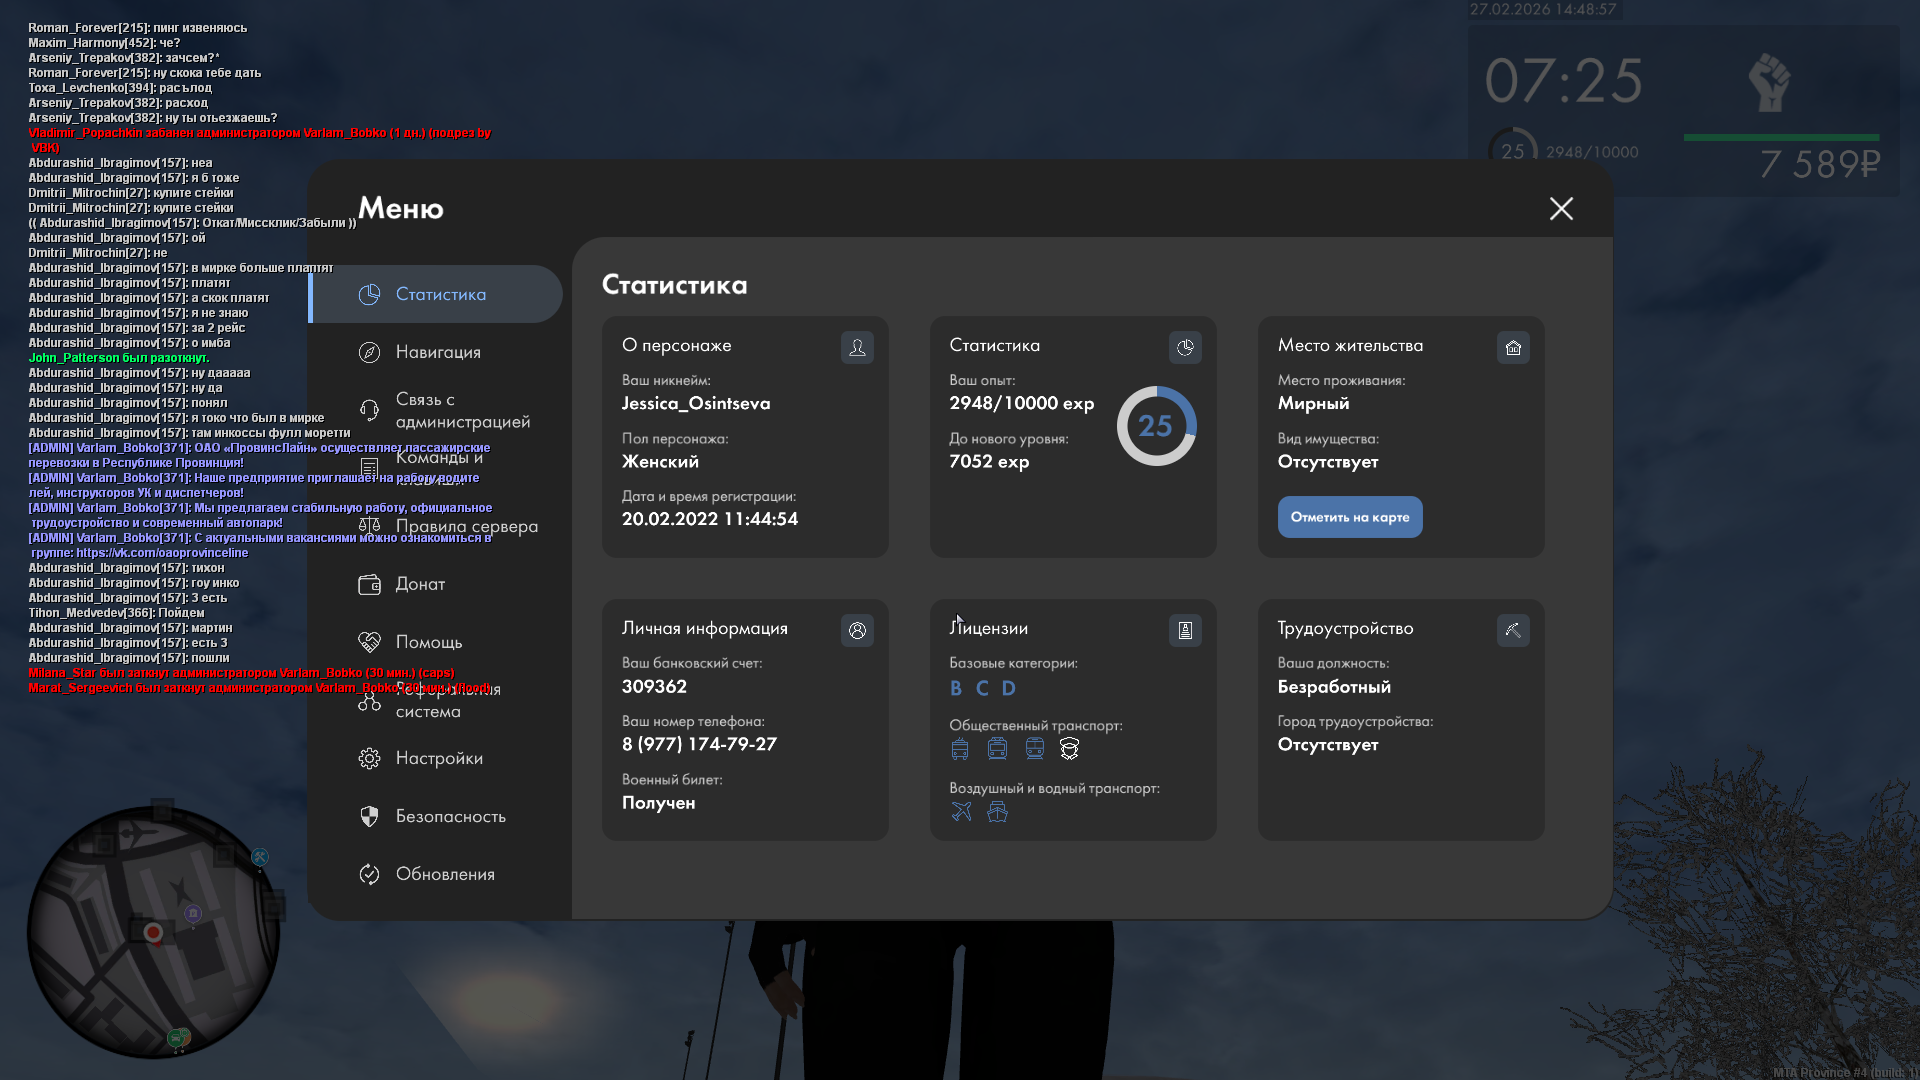Click the hammer icon in Трудоустройство card
Viewport: 1920px width, 1080px height.
1513,630
